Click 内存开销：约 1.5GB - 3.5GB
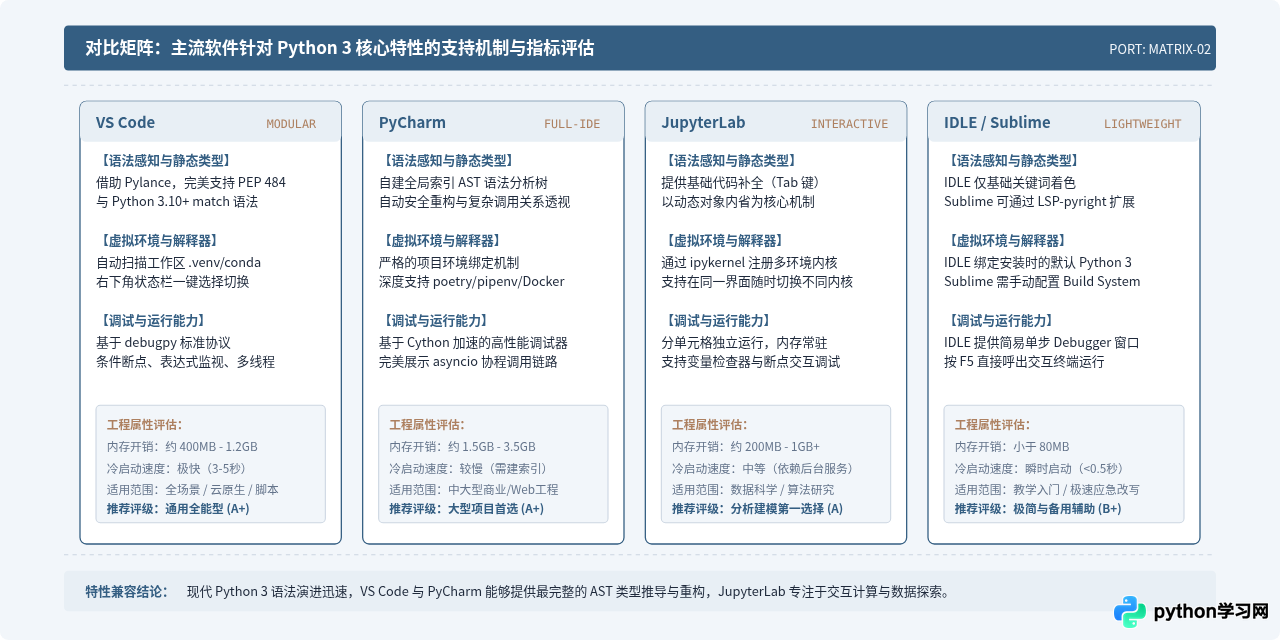This screenshot has height=640, width=1280. coord(462,447)
